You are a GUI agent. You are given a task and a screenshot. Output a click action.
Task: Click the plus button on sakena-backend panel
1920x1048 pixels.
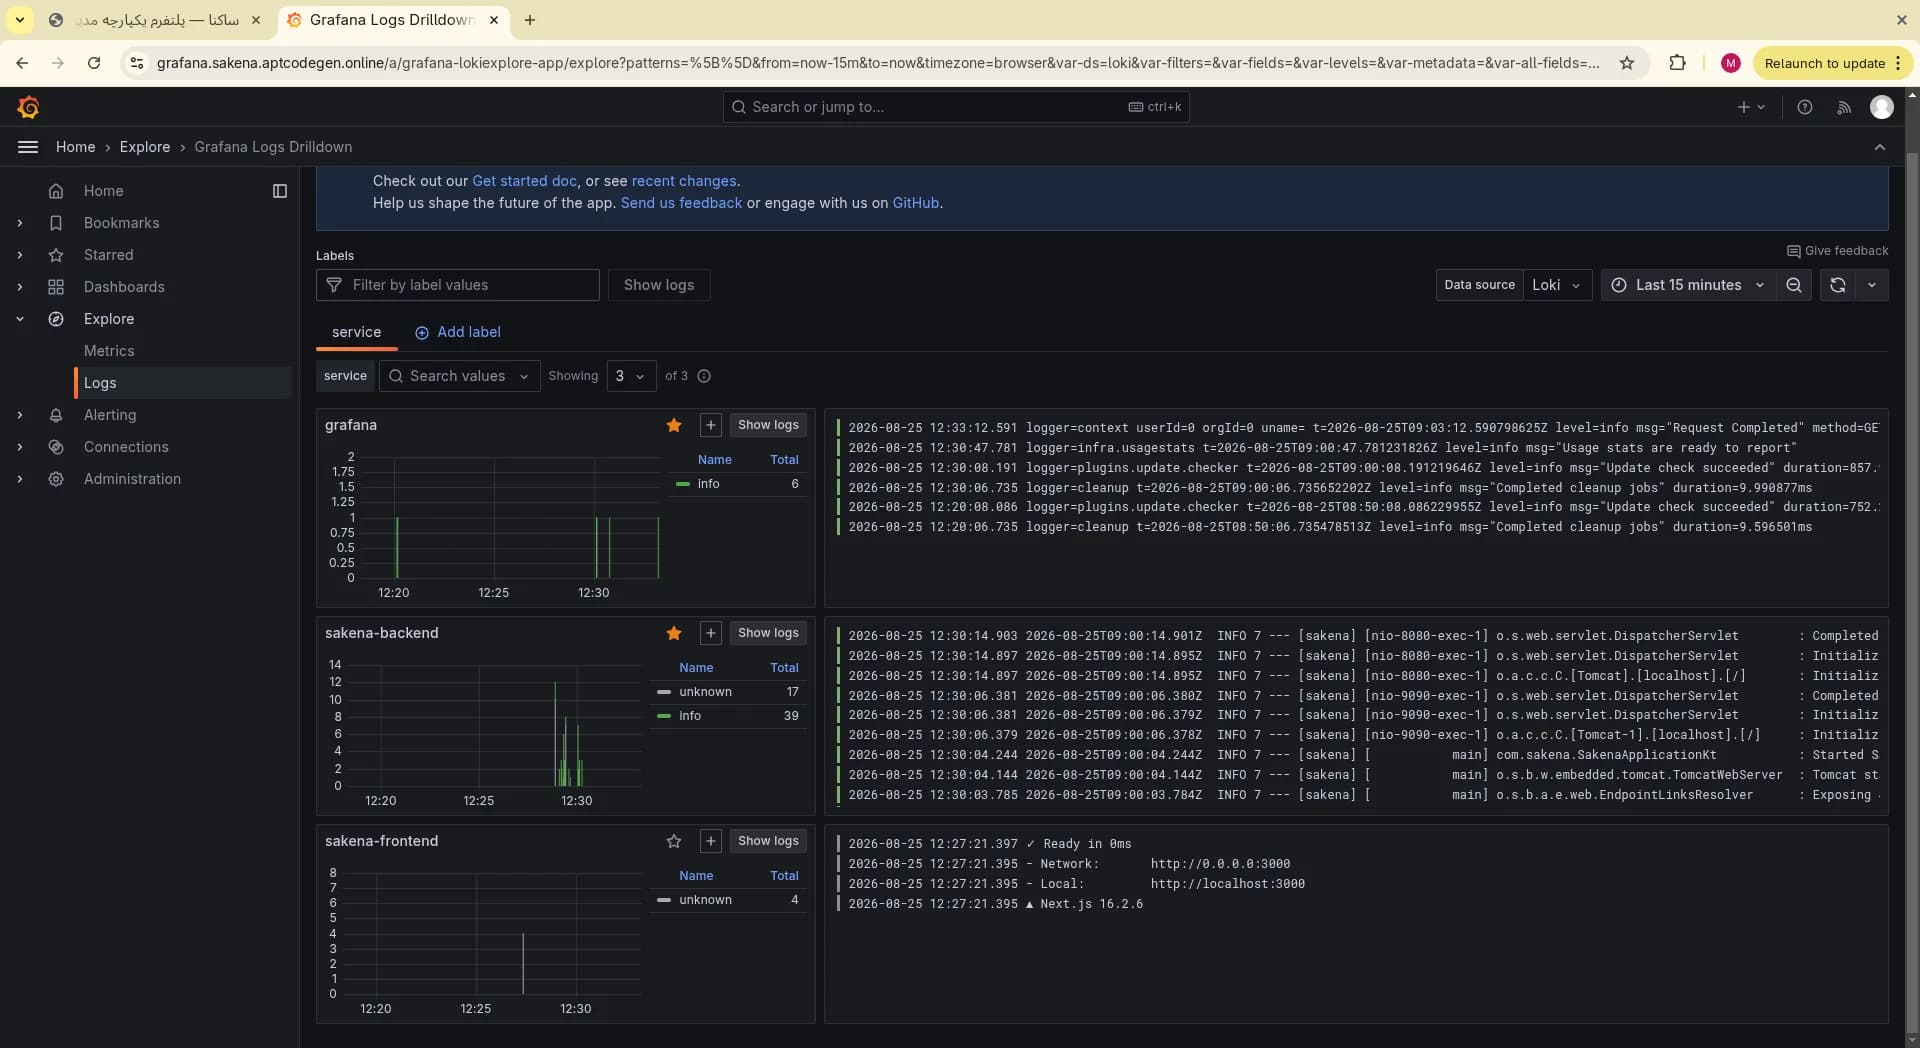pos(710,633)
